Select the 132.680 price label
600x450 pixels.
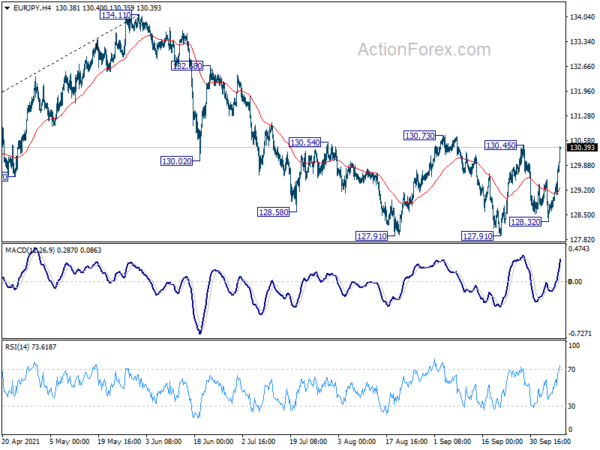click(187, 66)
